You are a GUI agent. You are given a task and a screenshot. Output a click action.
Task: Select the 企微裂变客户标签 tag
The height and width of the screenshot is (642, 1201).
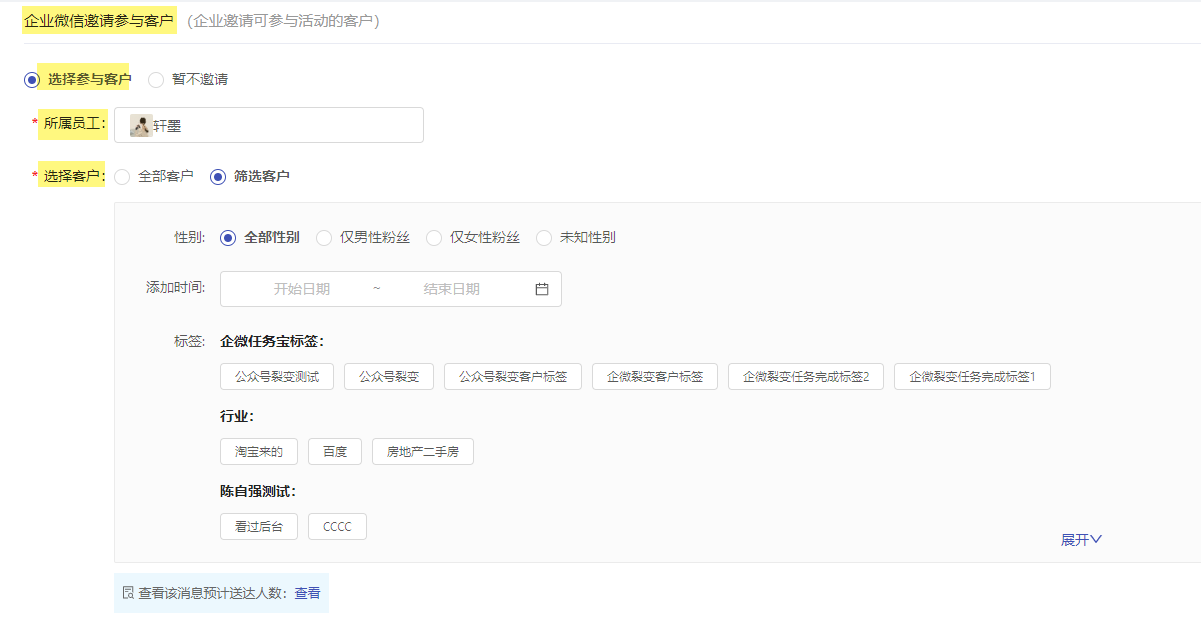(655, 377)
